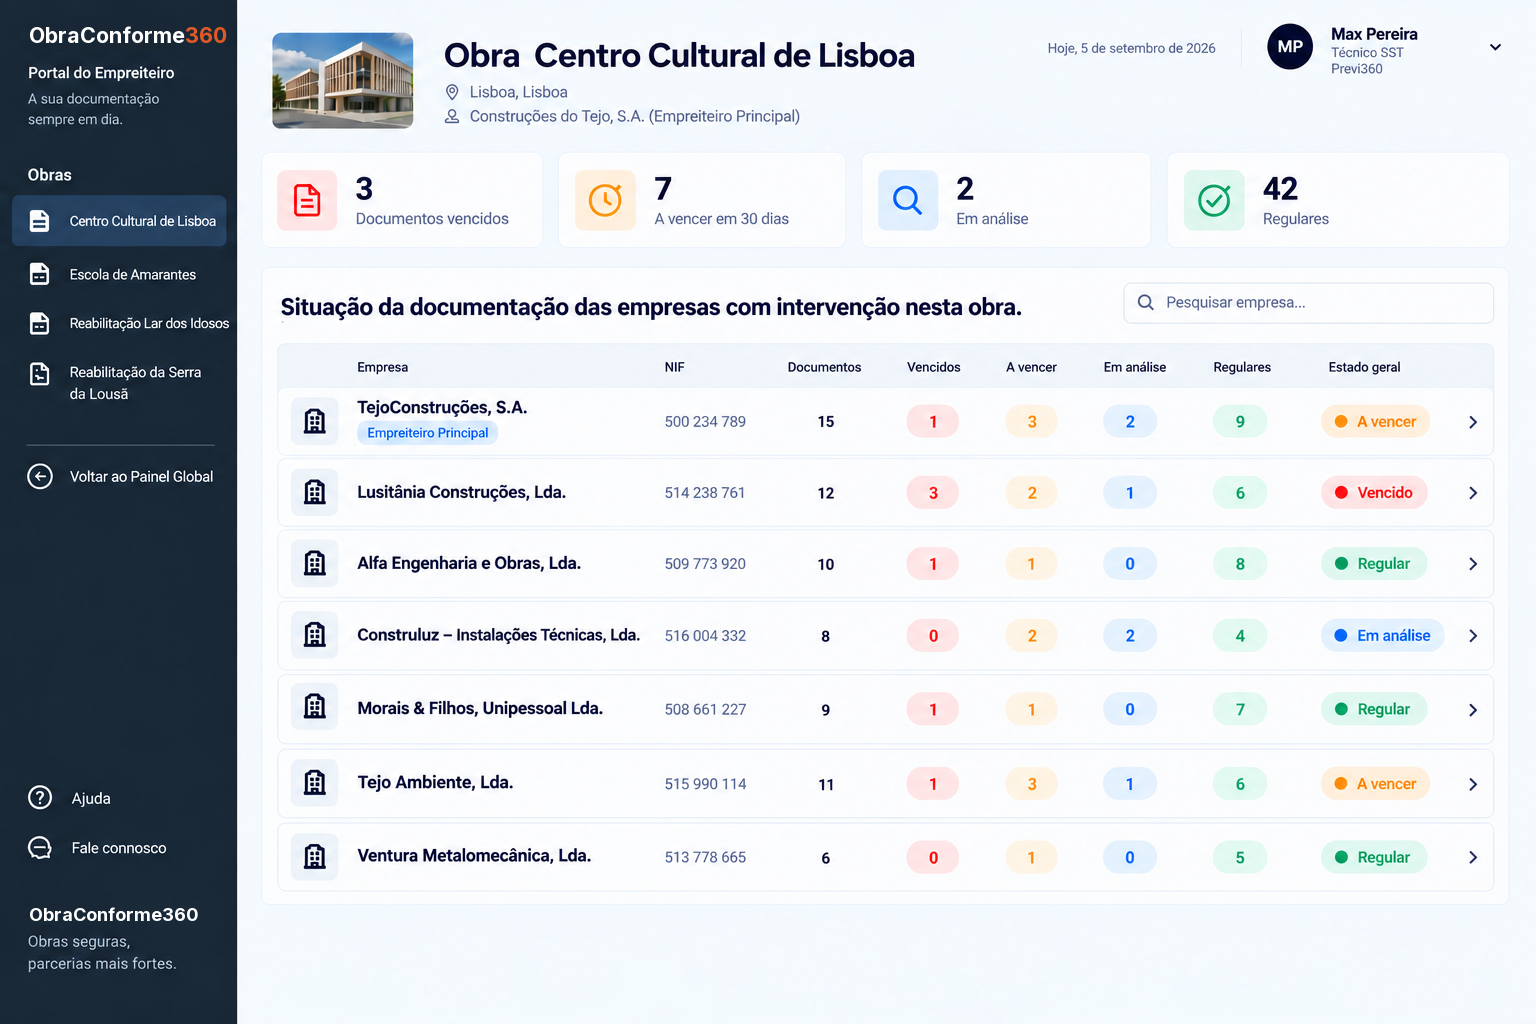Click the Centro Cultural de Lisboa building thumbnail
The height and width of the screenshot is (1024, 1536).
click(x=343, y=81)
